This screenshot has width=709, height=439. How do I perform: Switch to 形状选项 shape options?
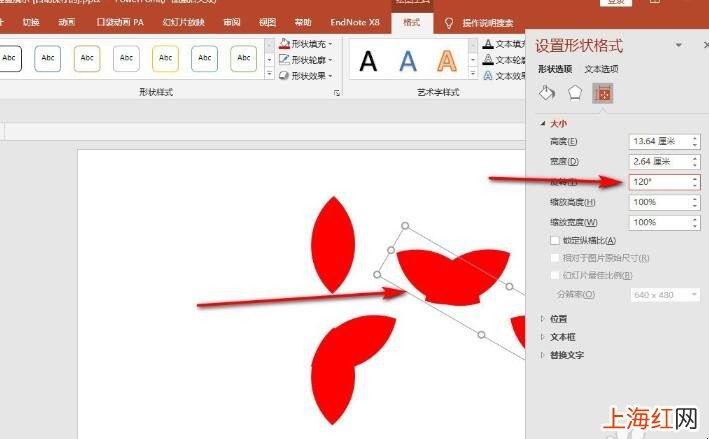555,69
